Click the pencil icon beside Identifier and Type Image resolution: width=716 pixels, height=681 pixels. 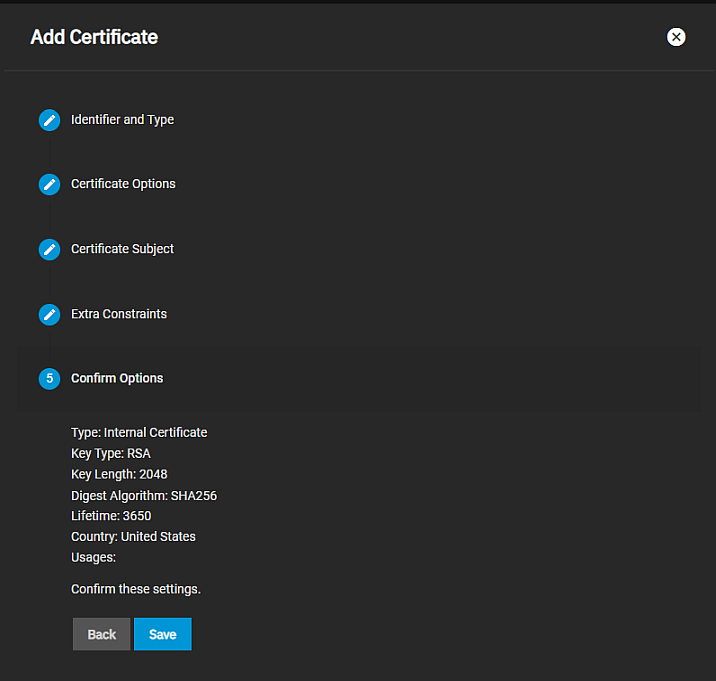click(x=49, y=120)
